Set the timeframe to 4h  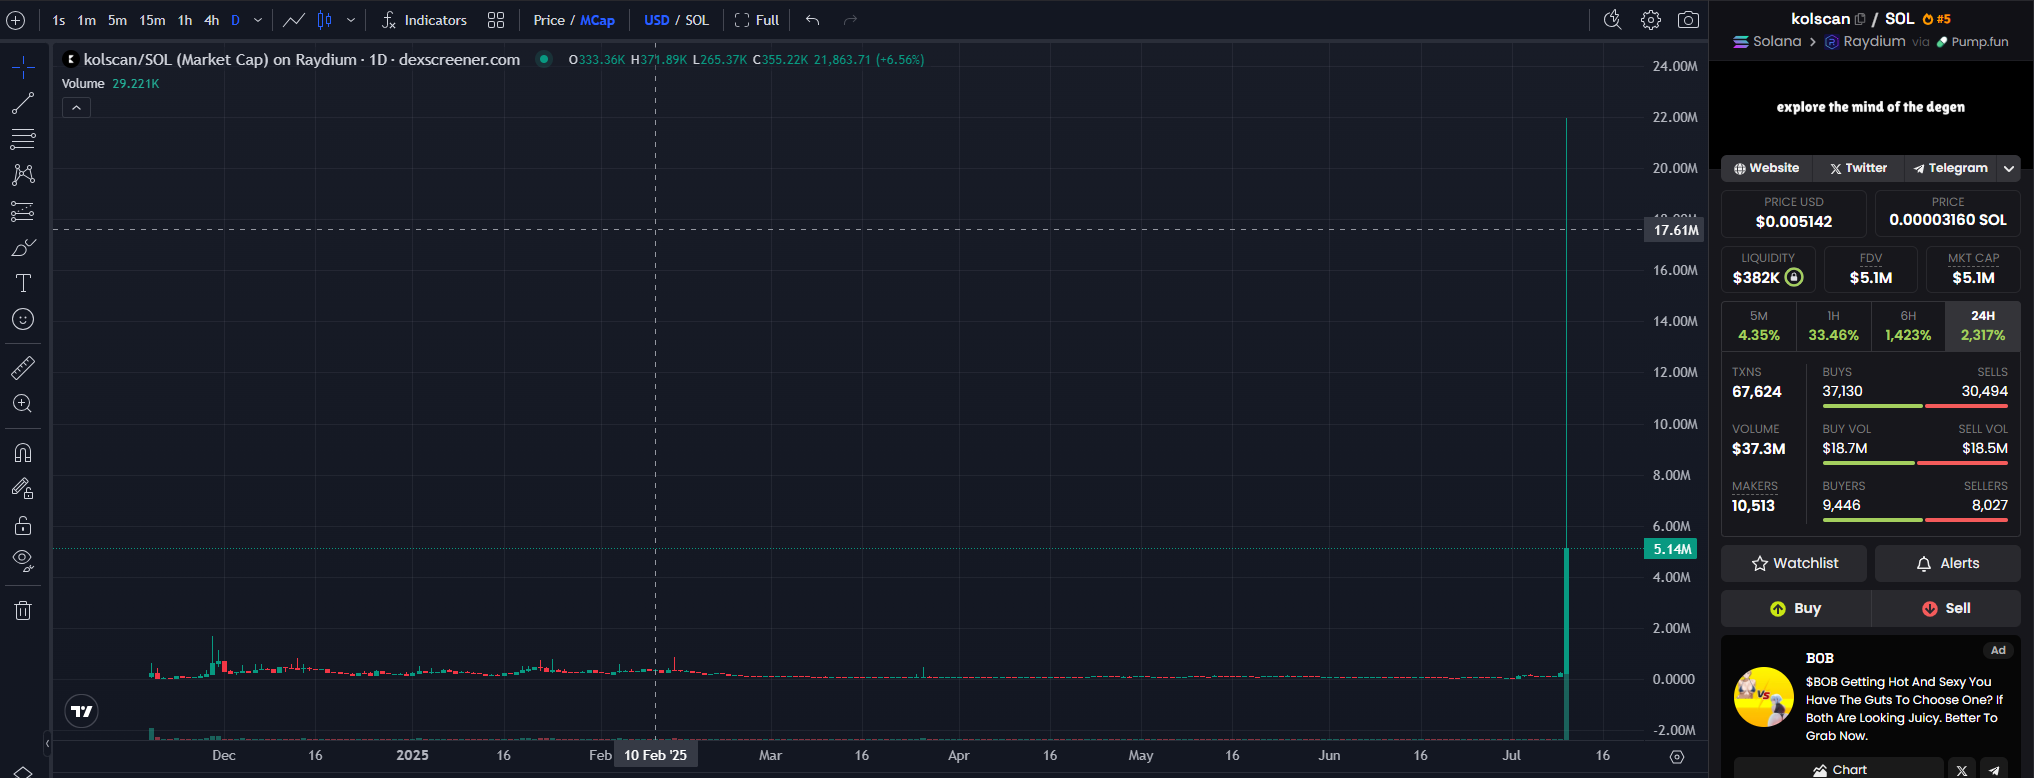[212, 20]
